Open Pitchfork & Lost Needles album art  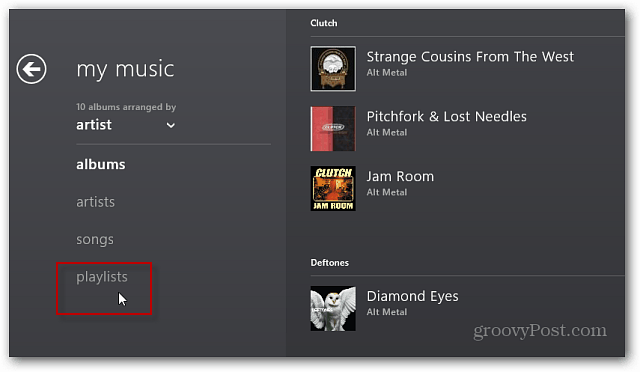pos(333,129)
